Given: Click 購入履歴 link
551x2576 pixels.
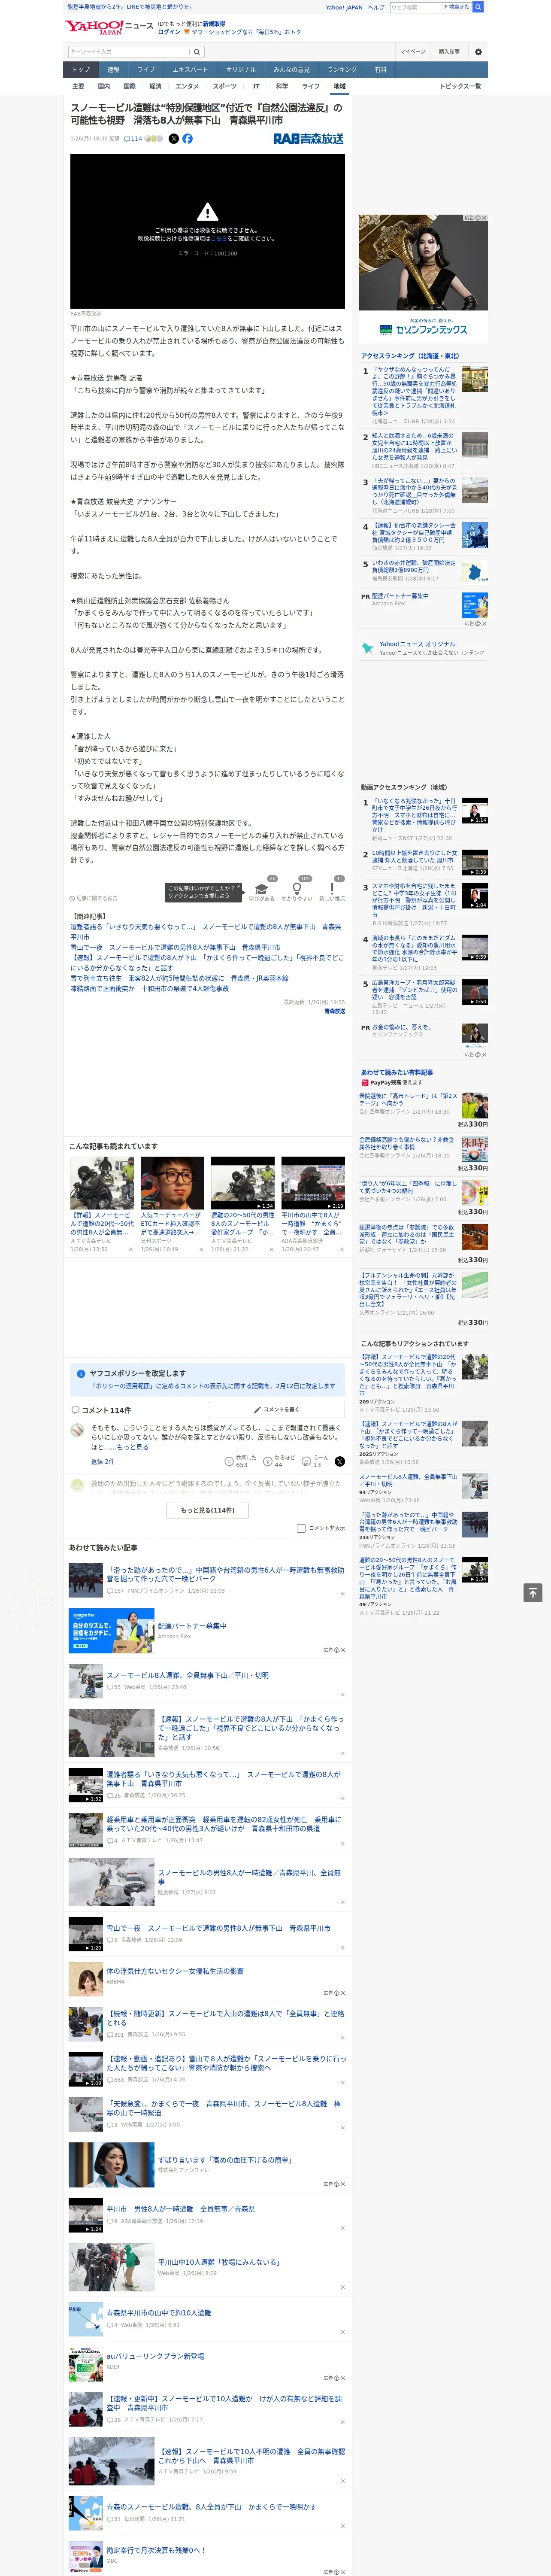Looking at the screenshot, I should 449,51.
